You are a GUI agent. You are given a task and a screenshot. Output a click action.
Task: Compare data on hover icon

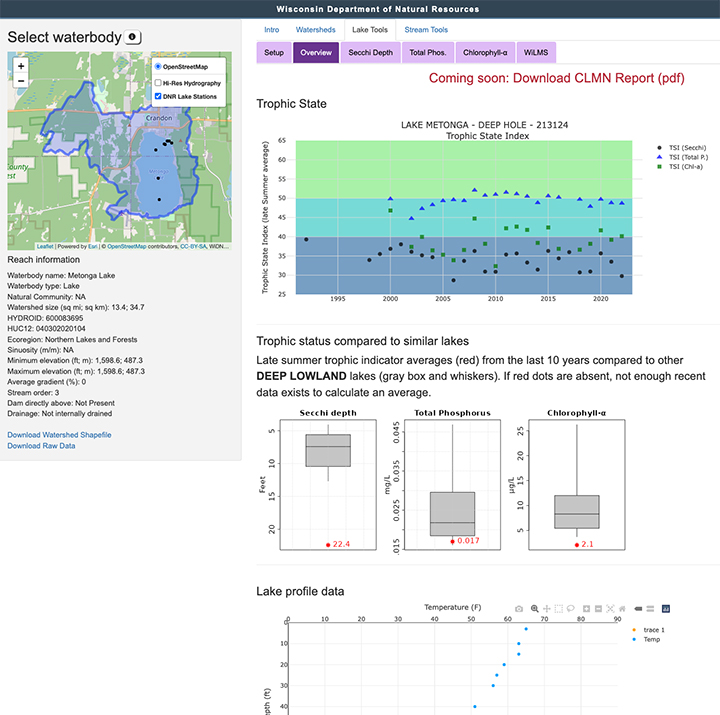[x=650, y=609]
